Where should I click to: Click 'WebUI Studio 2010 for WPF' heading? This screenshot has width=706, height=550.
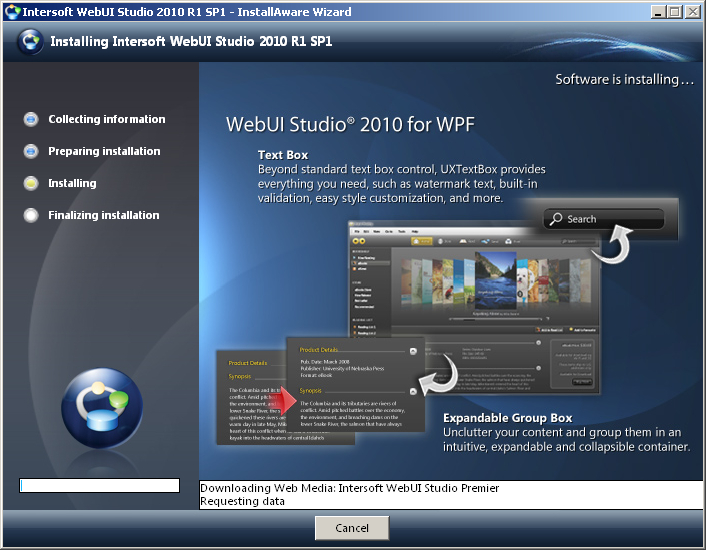pos(350,124)
